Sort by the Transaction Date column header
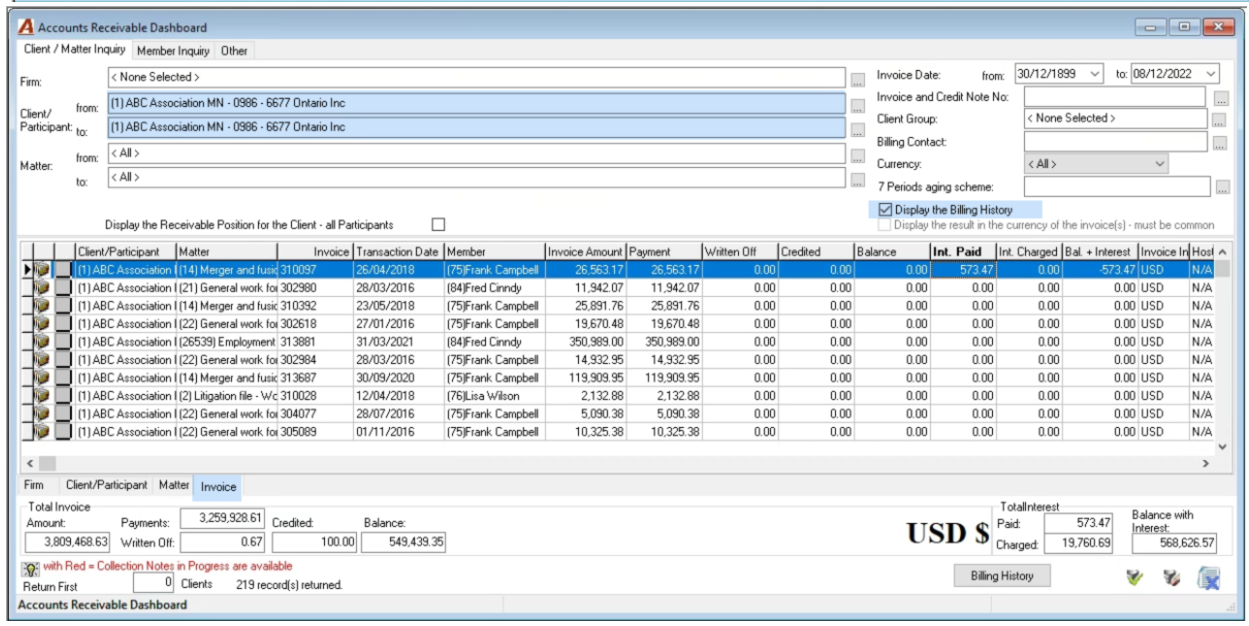This screenshot has height=626, width=1249. click(x=398, y=252)
